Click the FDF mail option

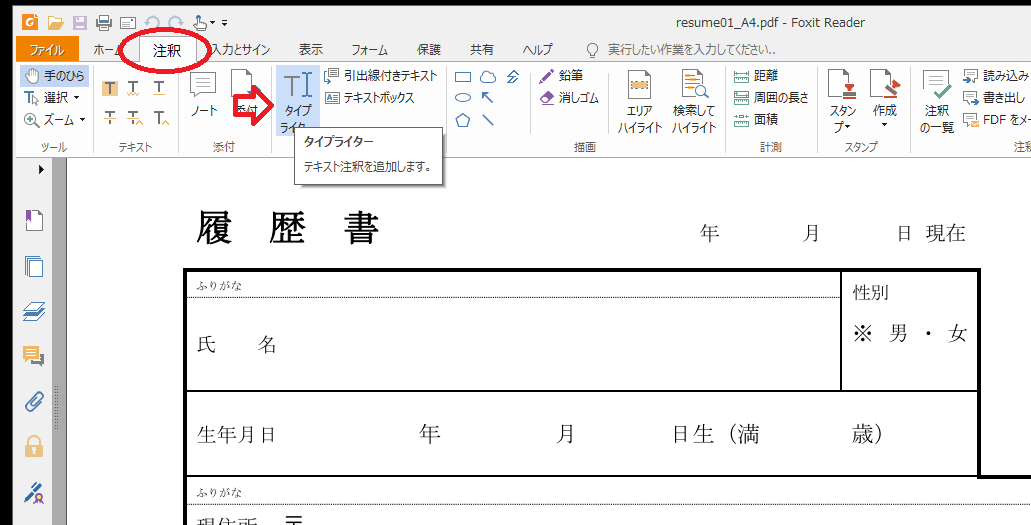pos(995,120)
